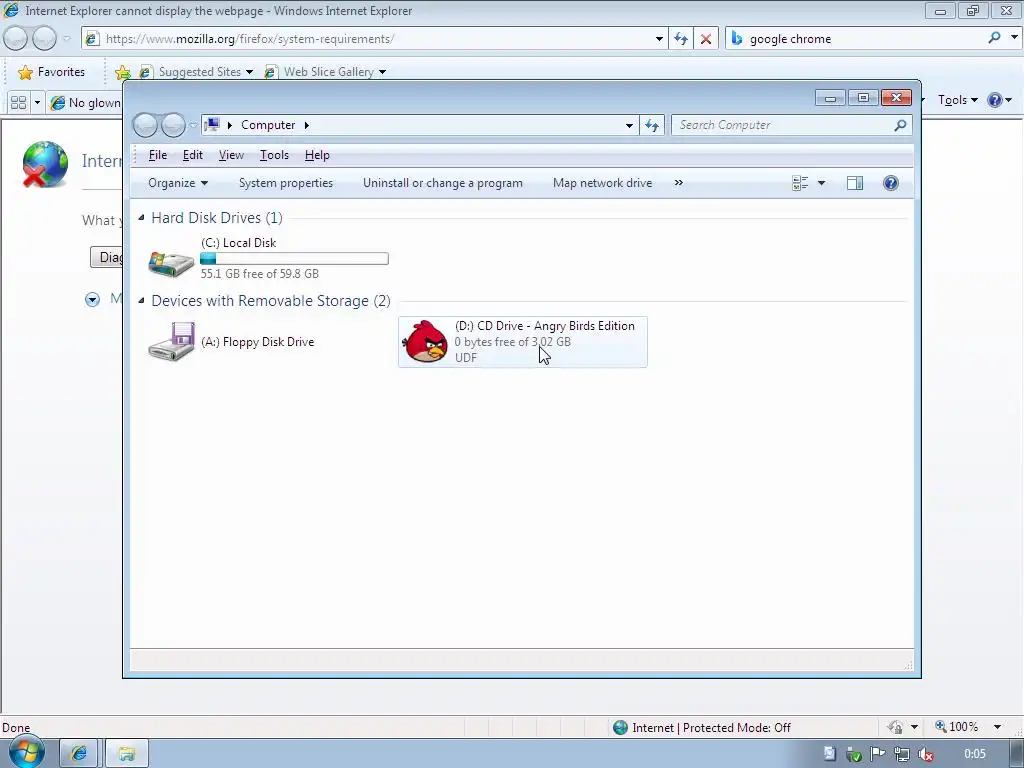Open the Edit menu

[x=193, y=155]
